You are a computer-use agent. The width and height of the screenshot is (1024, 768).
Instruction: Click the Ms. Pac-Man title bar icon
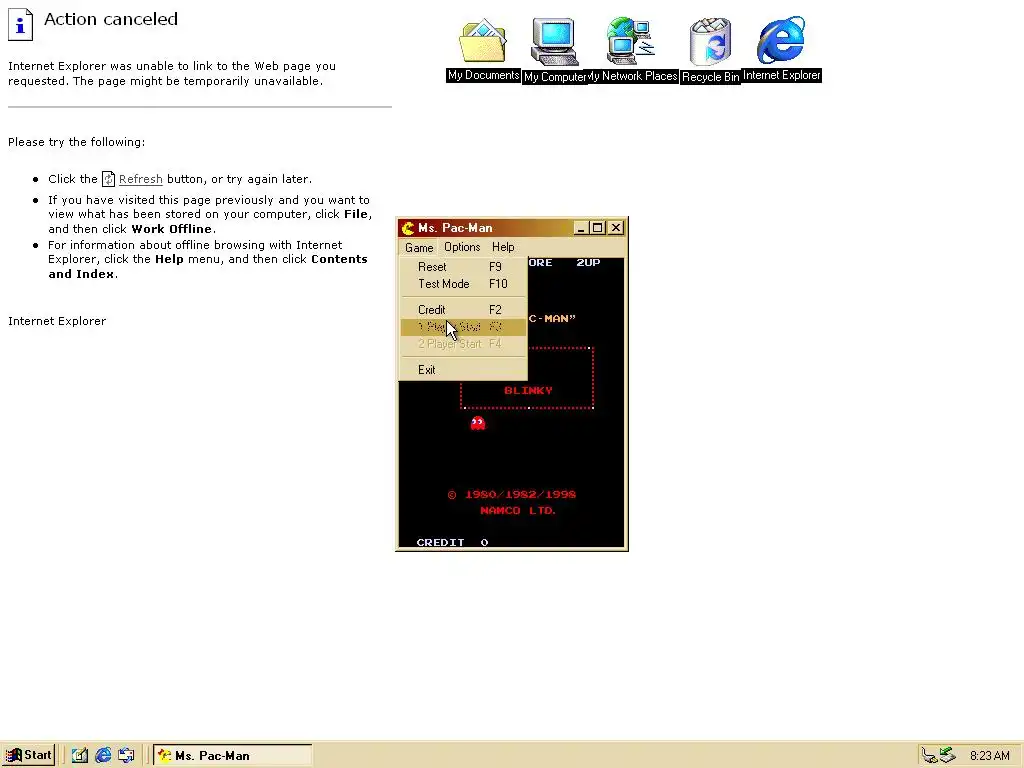408,228
